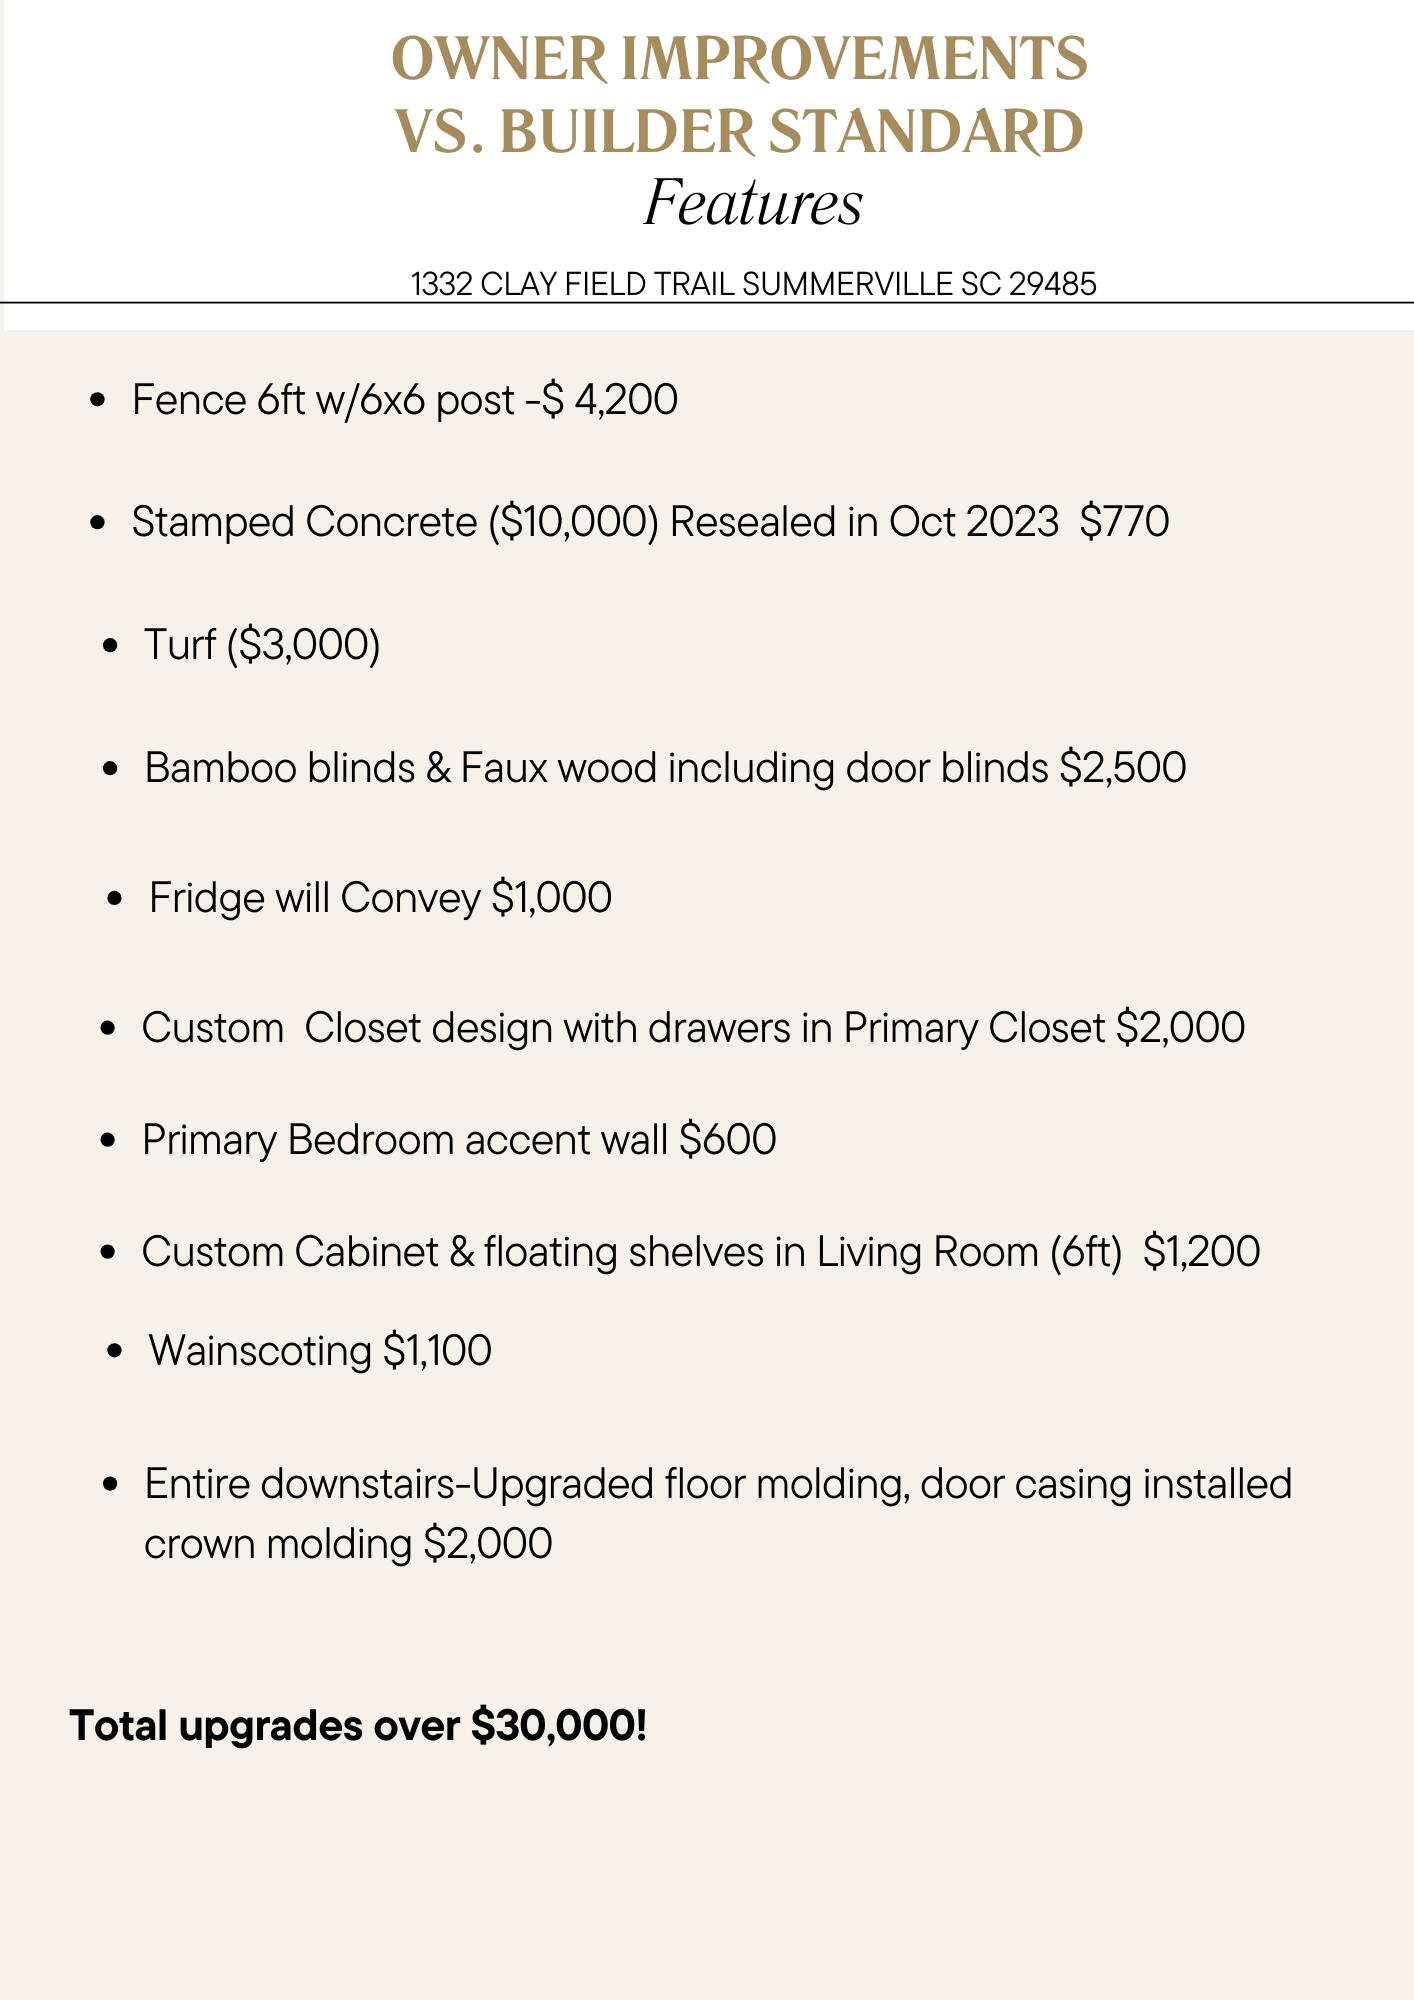Click the italic 'Features' subtitle
The image size is (1414, 2000).
[753, 203]
